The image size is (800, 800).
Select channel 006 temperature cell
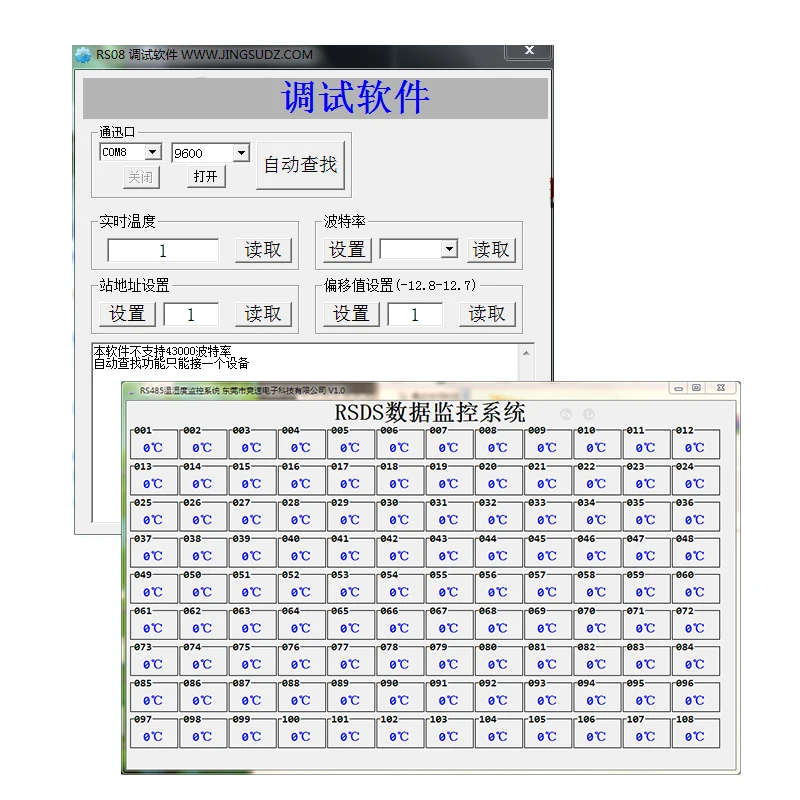pos(399,444)
